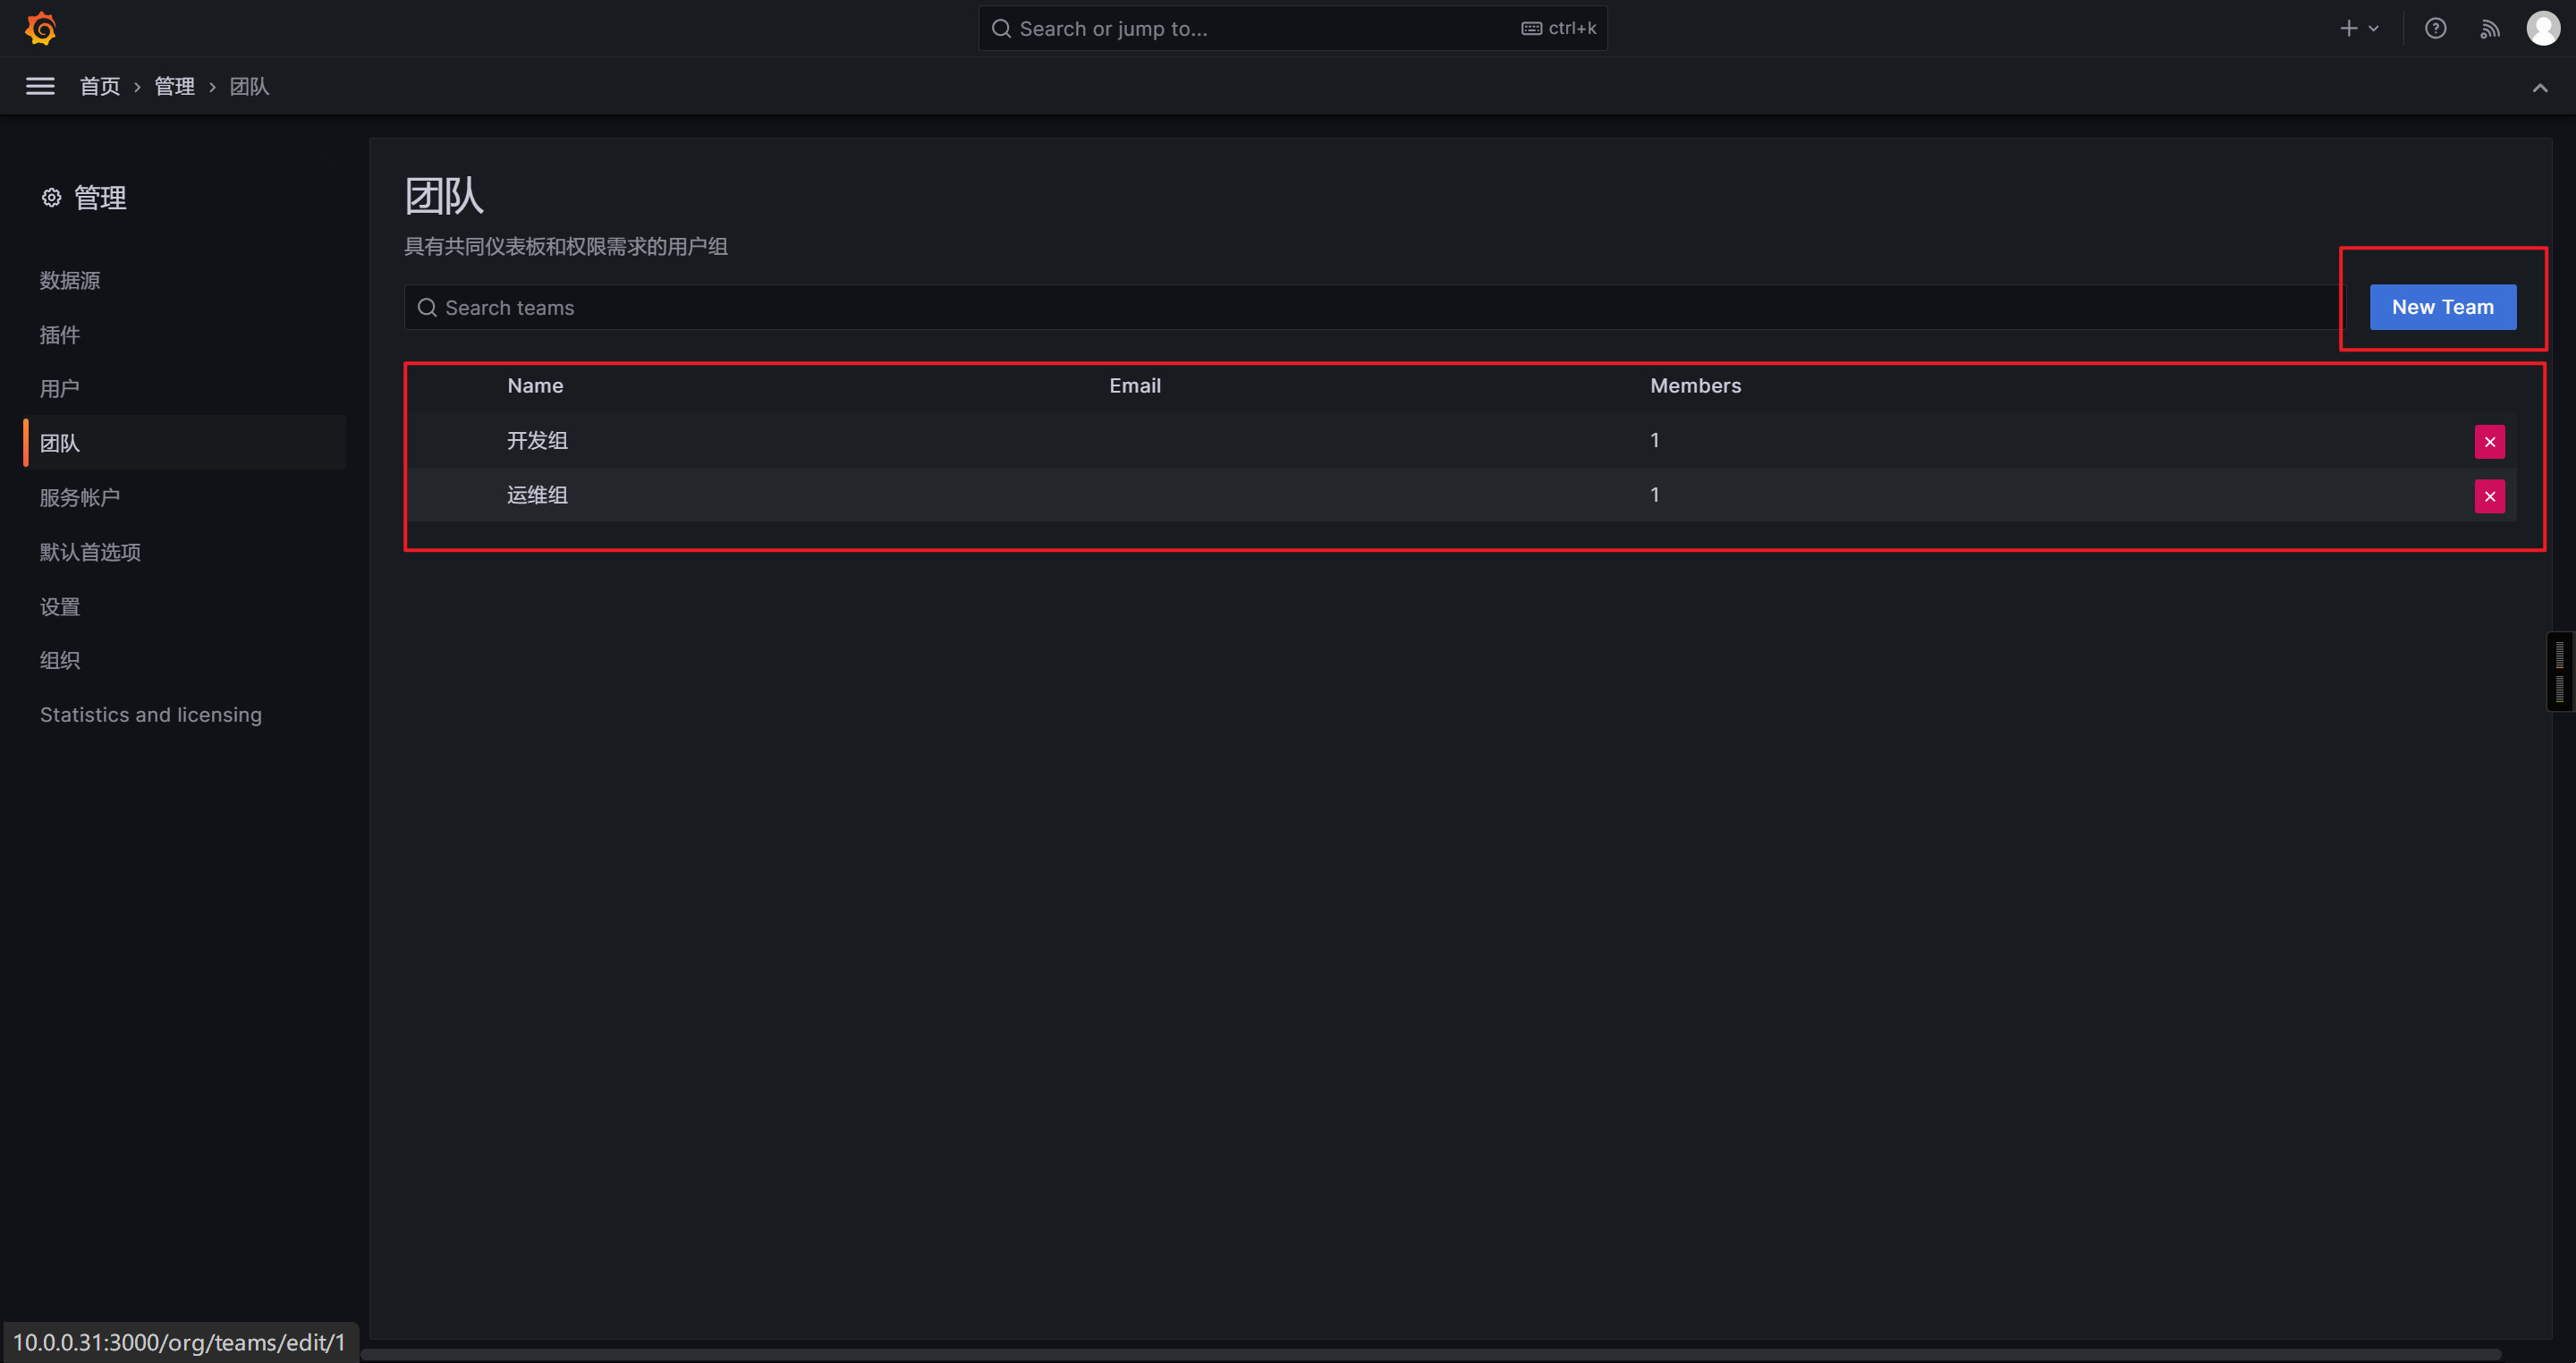Open 设置 in sidebar
Screen dimensions: 2576x1363
pos(59,606)
